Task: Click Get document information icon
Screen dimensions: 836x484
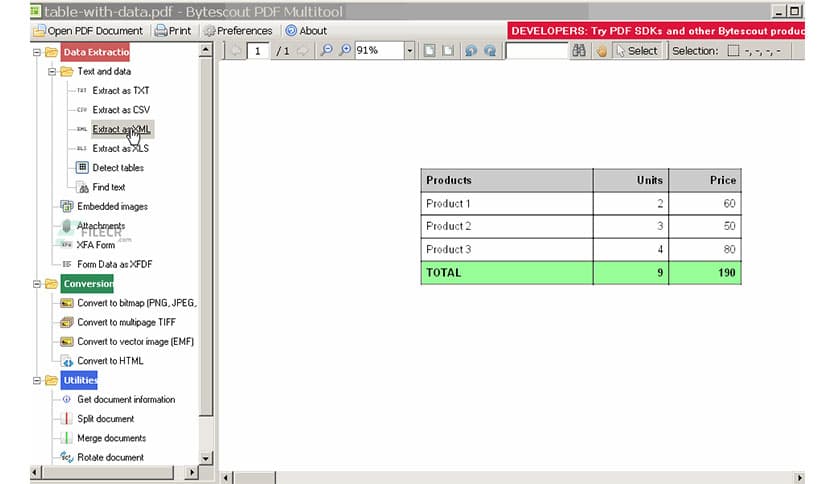Action: (67, 399)
